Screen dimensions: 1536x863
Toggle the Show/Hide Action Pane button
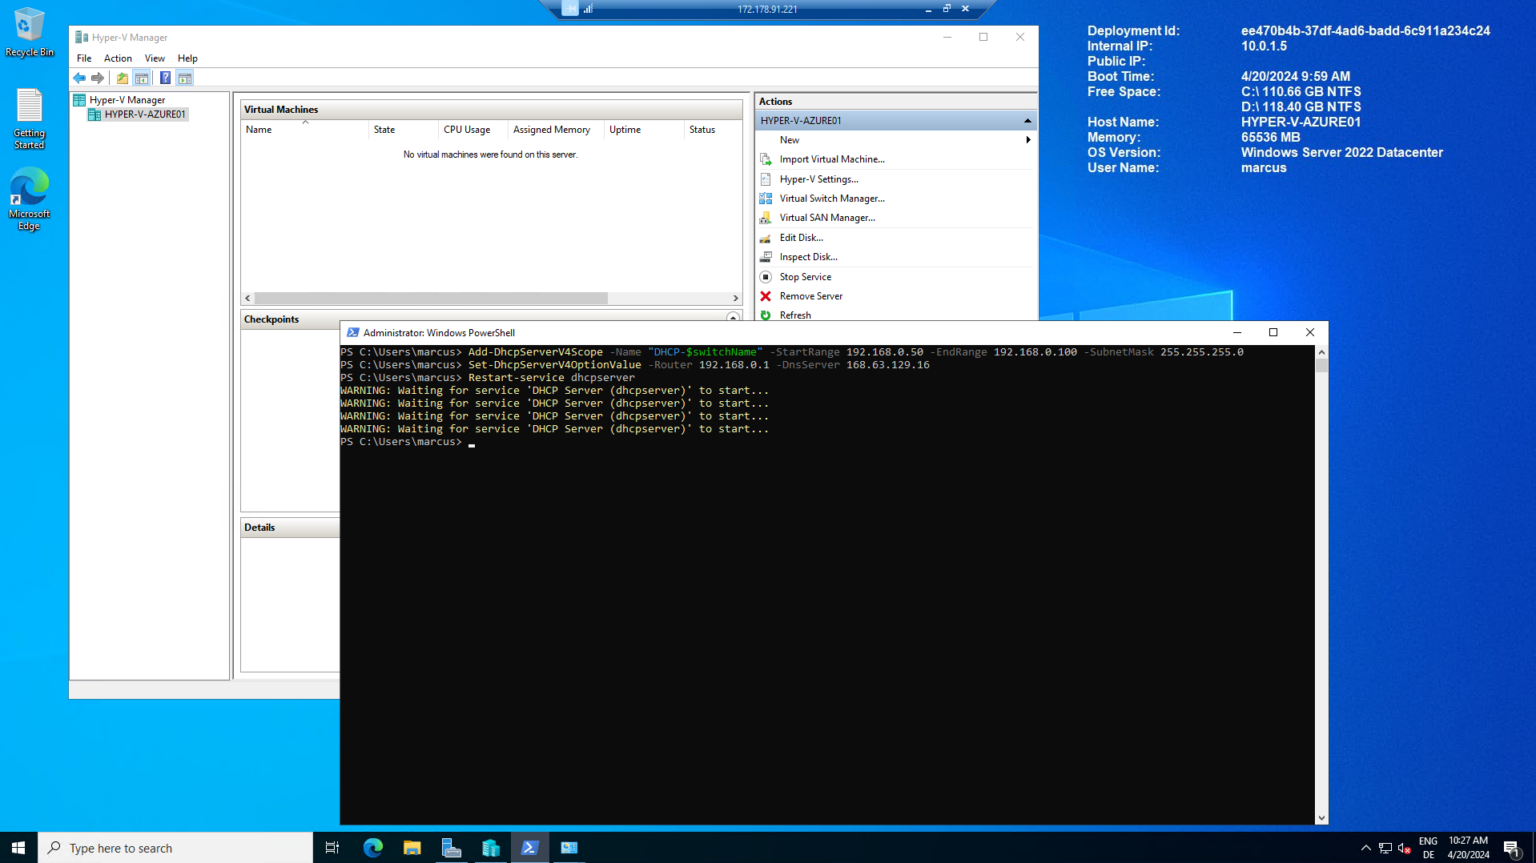[184, 77]
